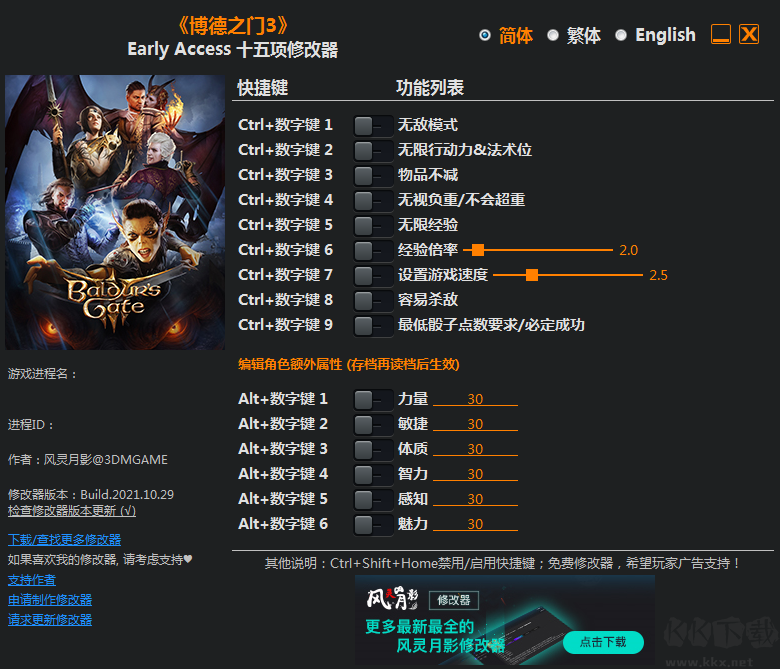The image size is (780, 669).
Task: Minimize the trainer window
Action: (721, 34)
